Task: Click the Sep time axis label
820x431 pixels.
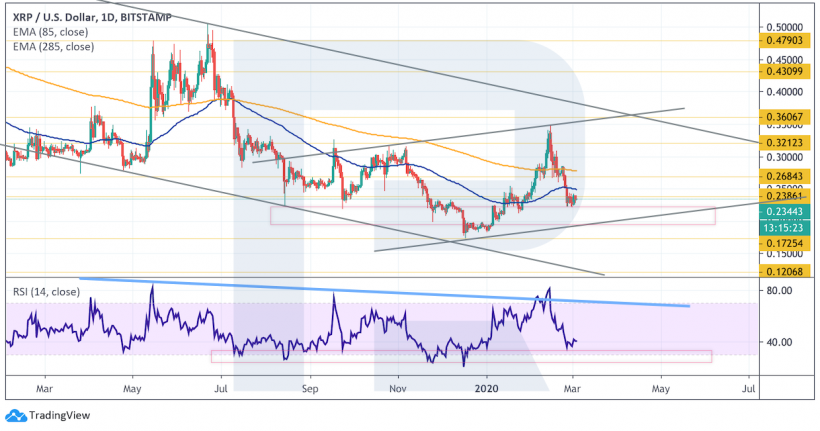Action: point(310,389)
